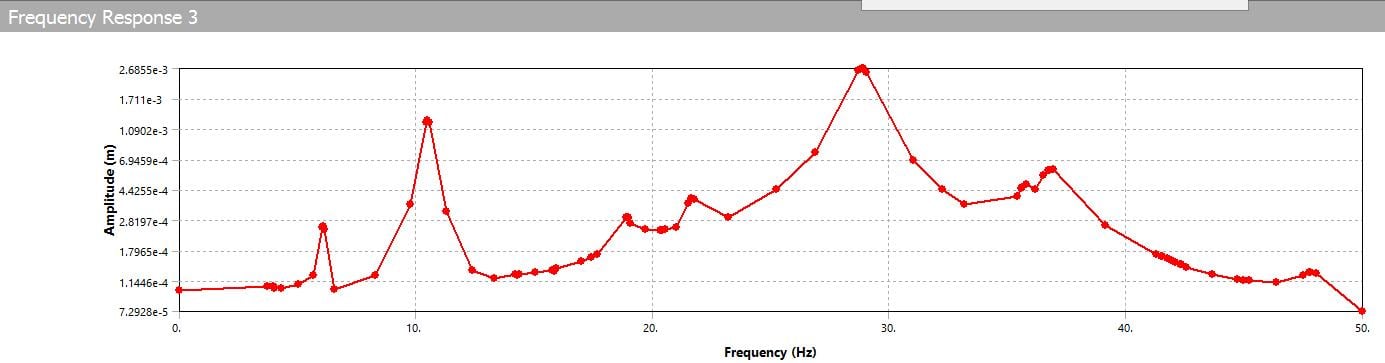Screen dimensions: 1385x363
Task: Click the Frequency (Hz) axis title
Action: tap(770, 352)
